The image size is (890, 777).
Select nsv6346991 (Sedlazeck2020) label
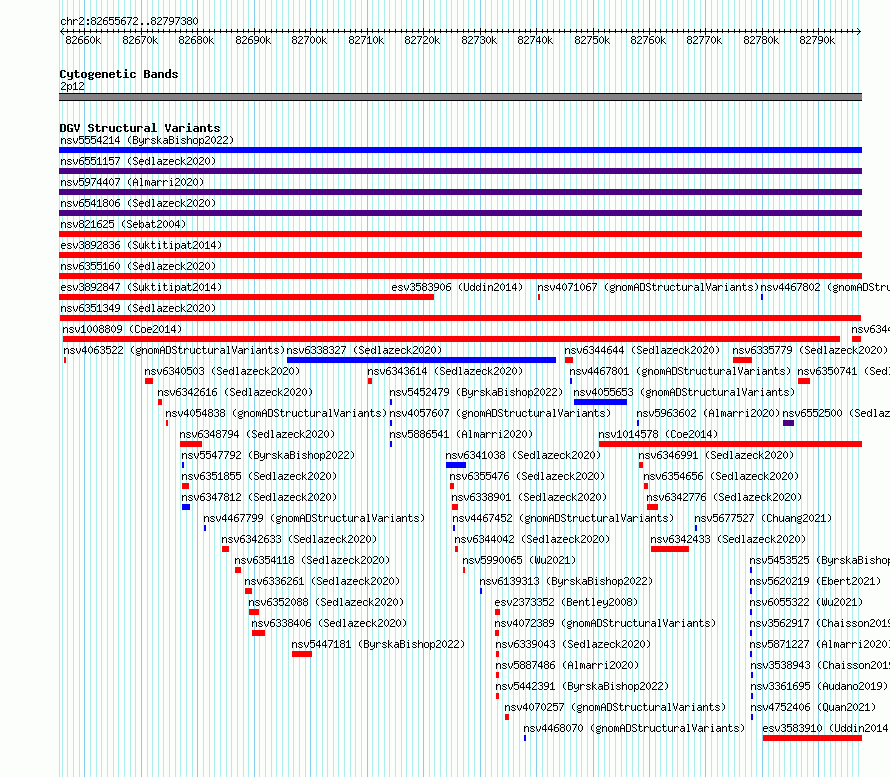[x=716, y=455]
